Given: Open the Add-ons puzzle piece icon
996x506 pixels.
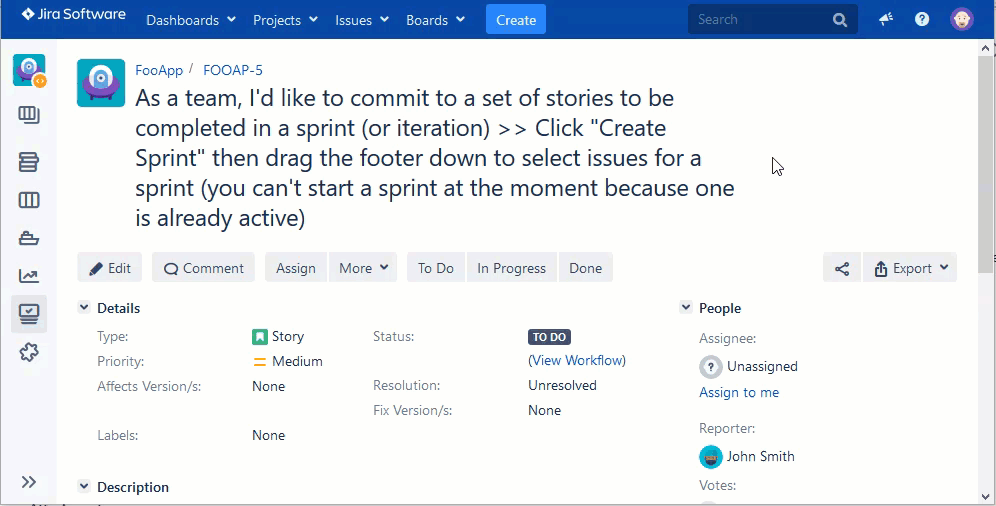Looking at the screenshot, I should tap(29, 352).
